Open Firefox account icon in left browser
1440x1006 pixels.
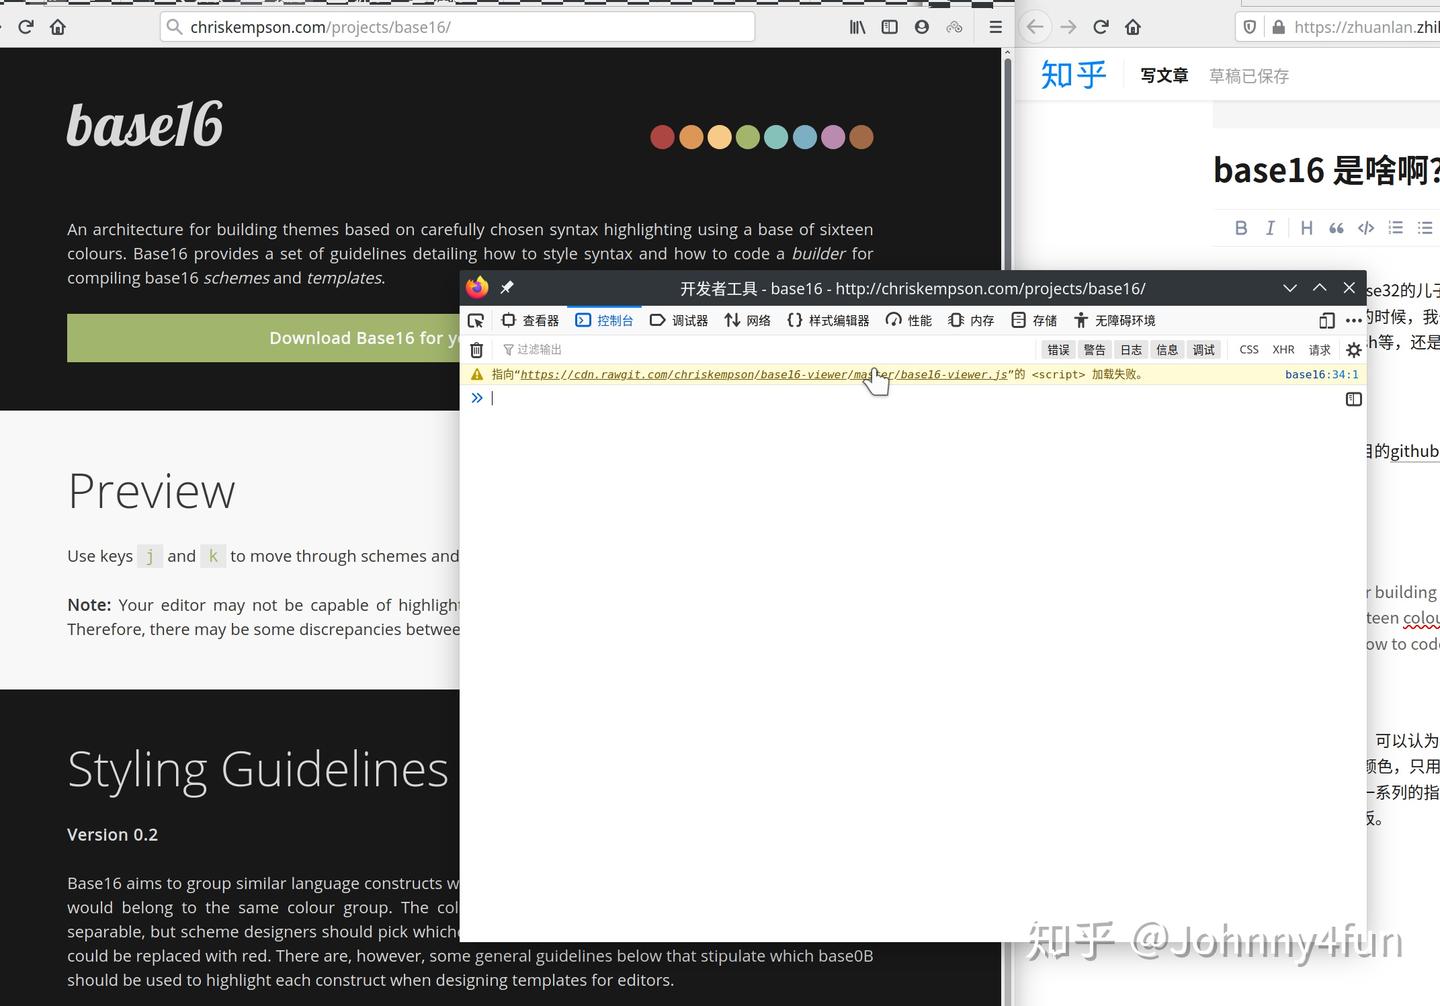coord(921,27)
